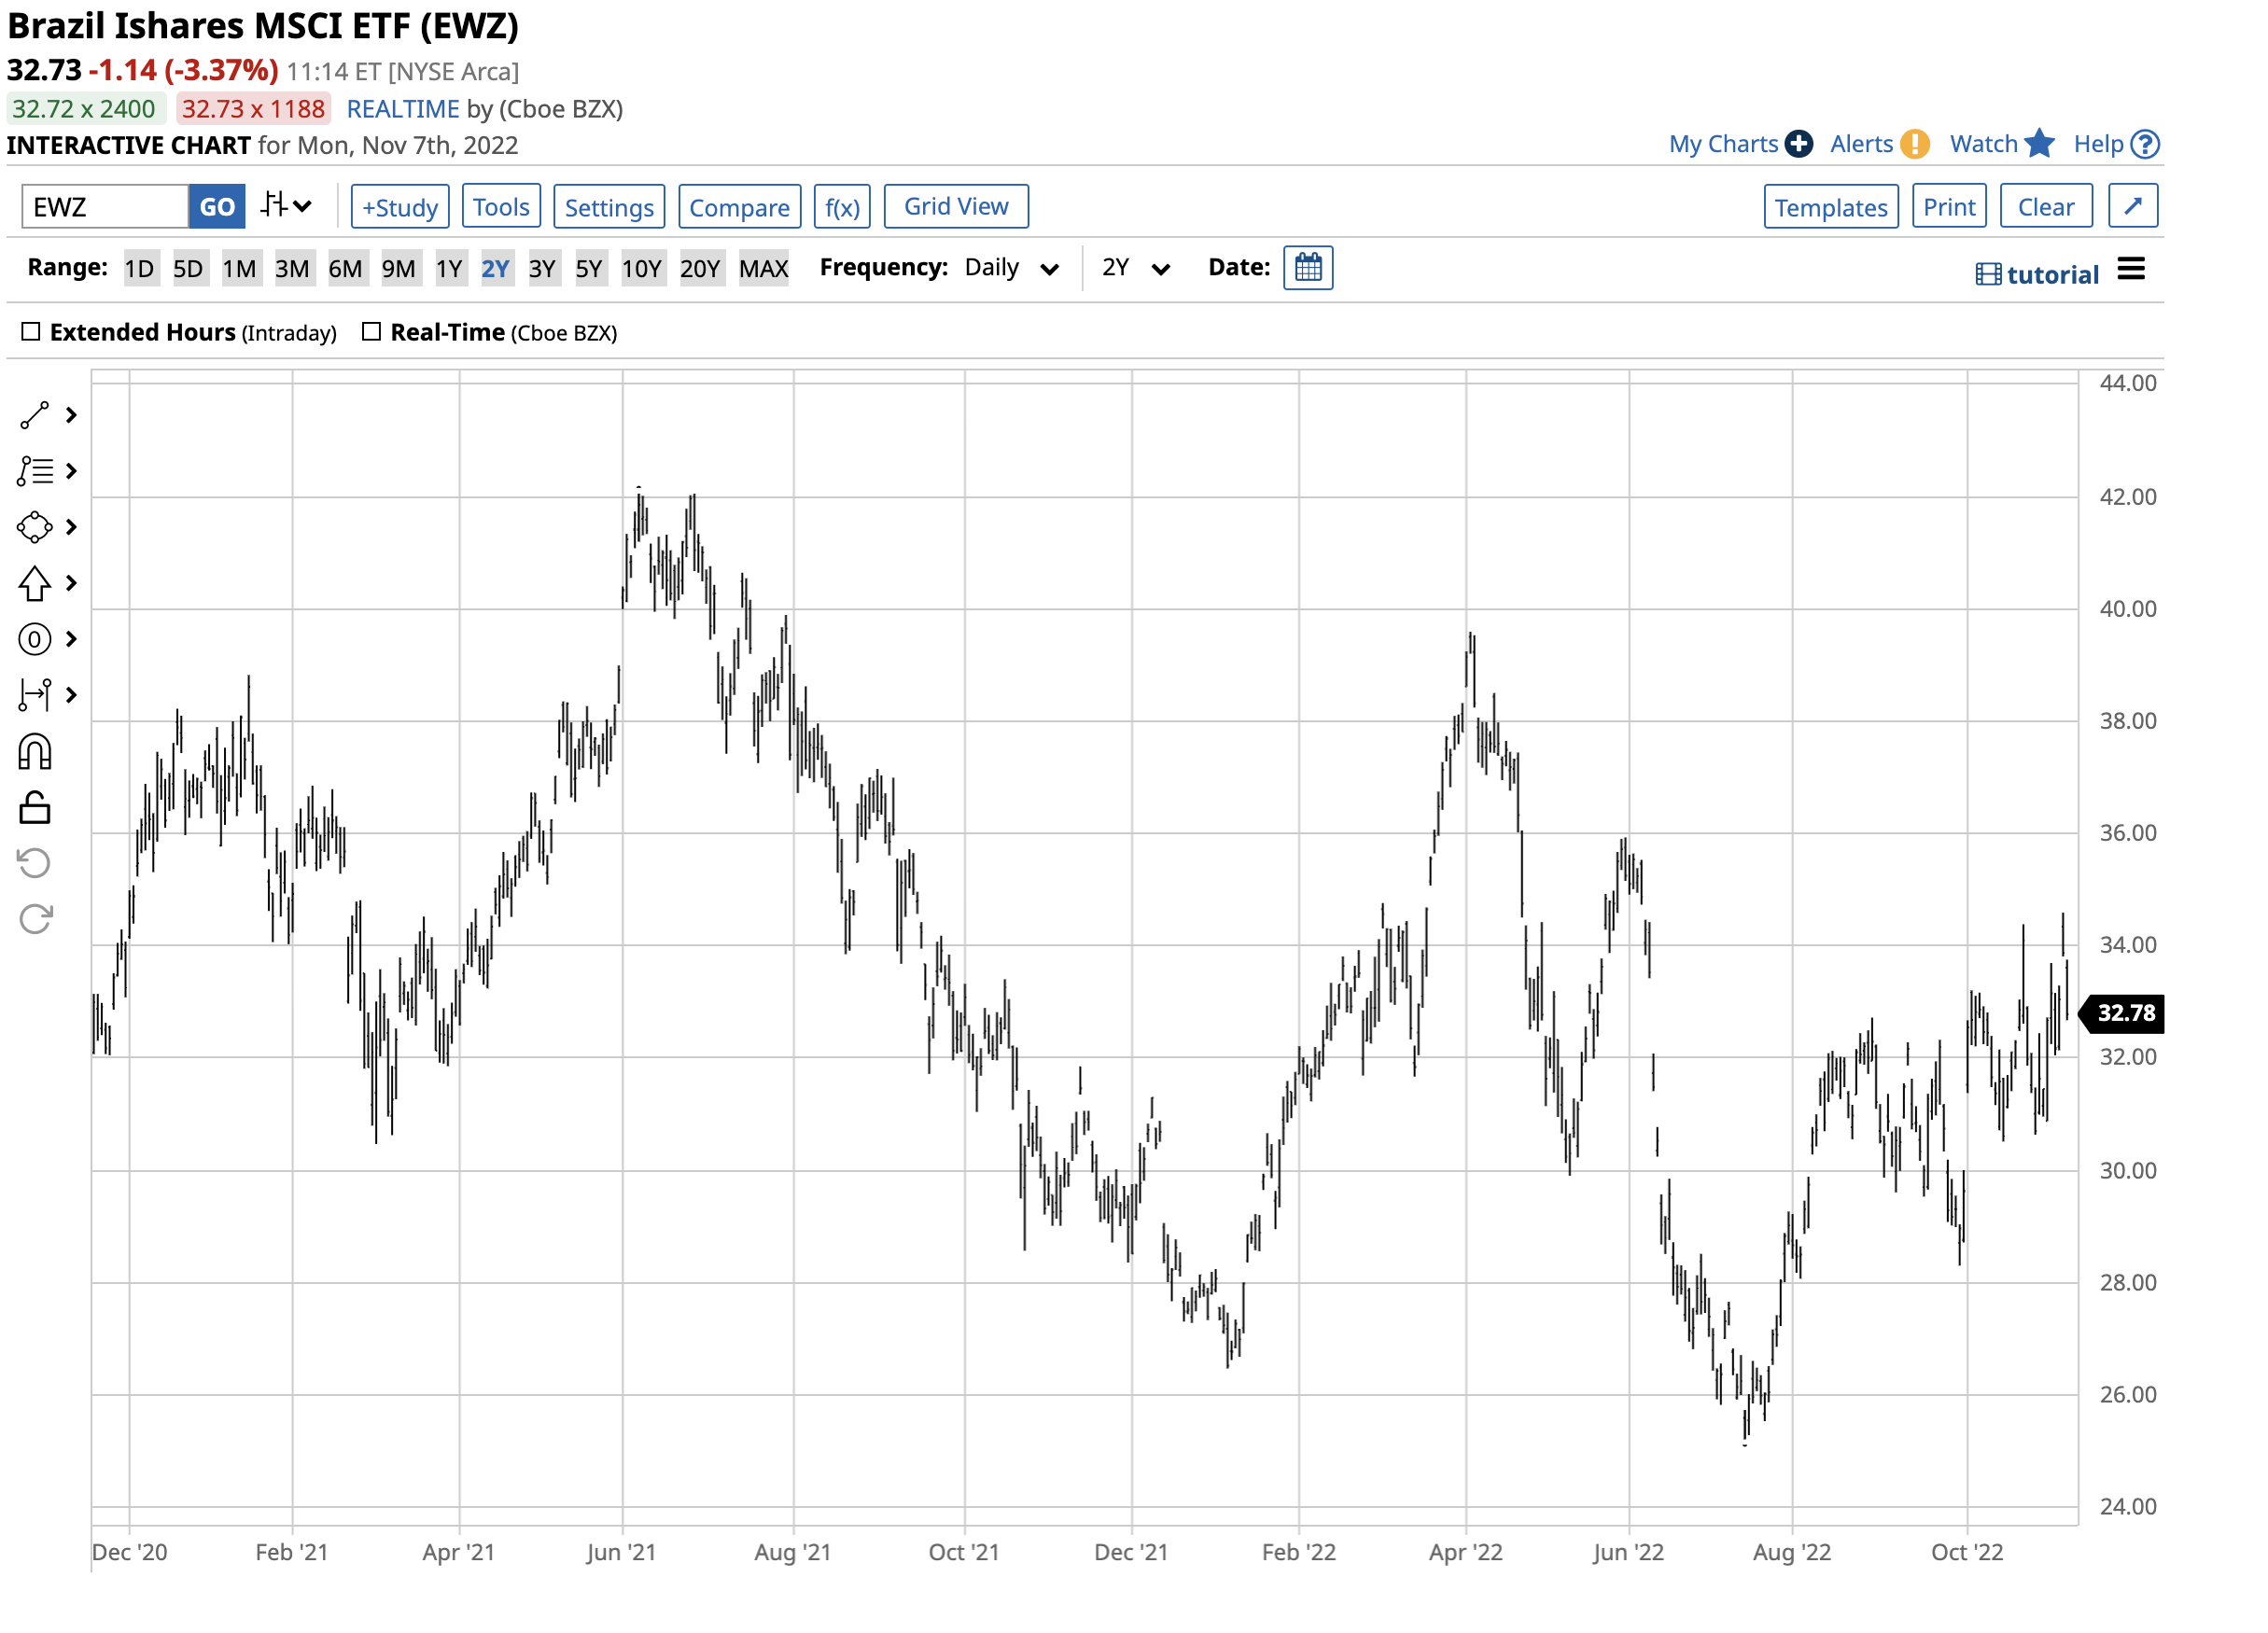Click the EWZ symbol input field
This screenshot has width=2268, height=1633.
tap(105, 207)
